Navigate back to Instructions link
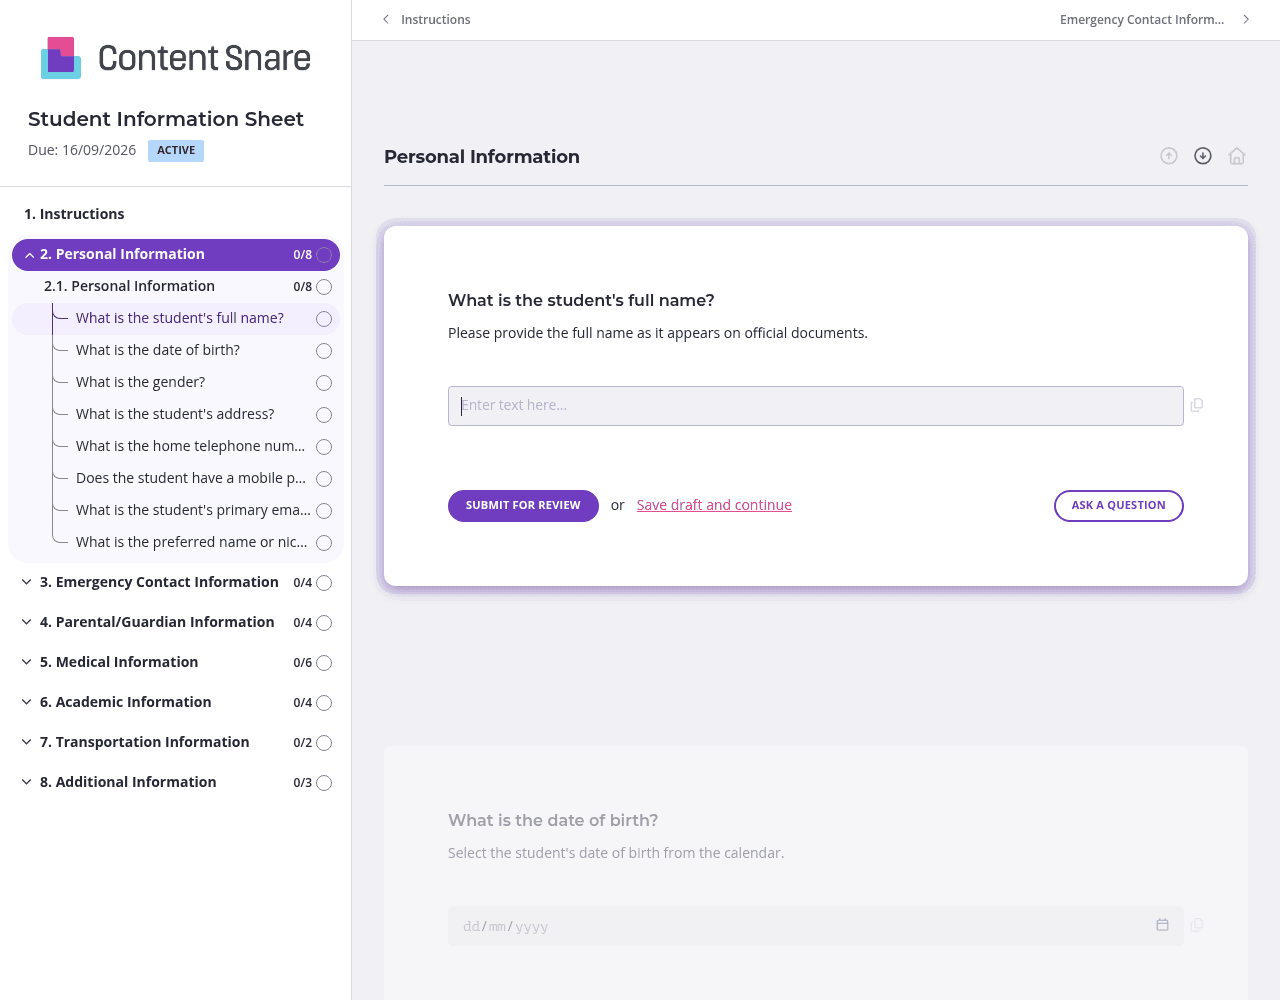The height and width of the screenshot is (1000, 1280). [435, 19]
